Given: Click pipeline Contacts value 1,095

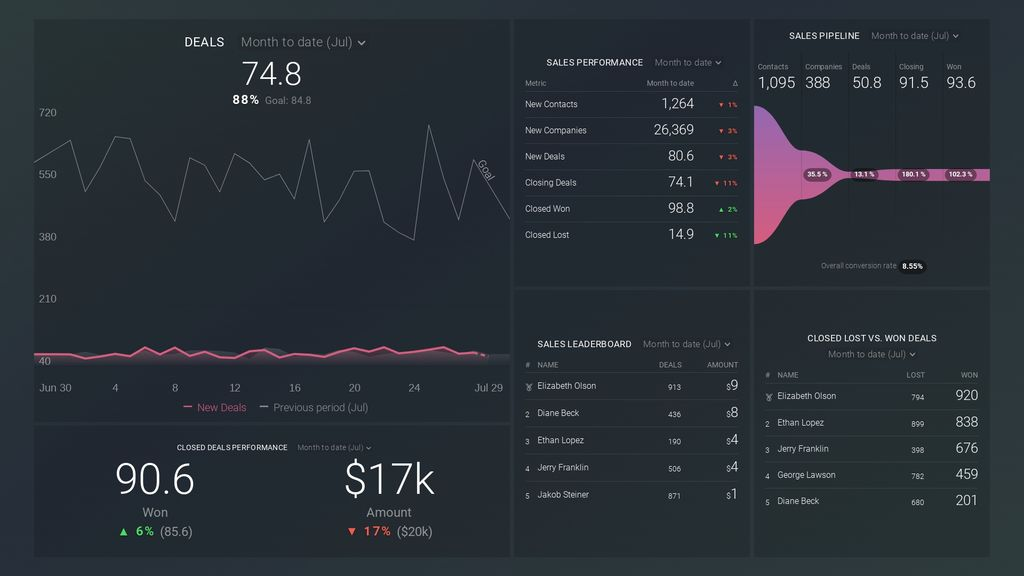Looking at the screenshot, I should (776, 83).
